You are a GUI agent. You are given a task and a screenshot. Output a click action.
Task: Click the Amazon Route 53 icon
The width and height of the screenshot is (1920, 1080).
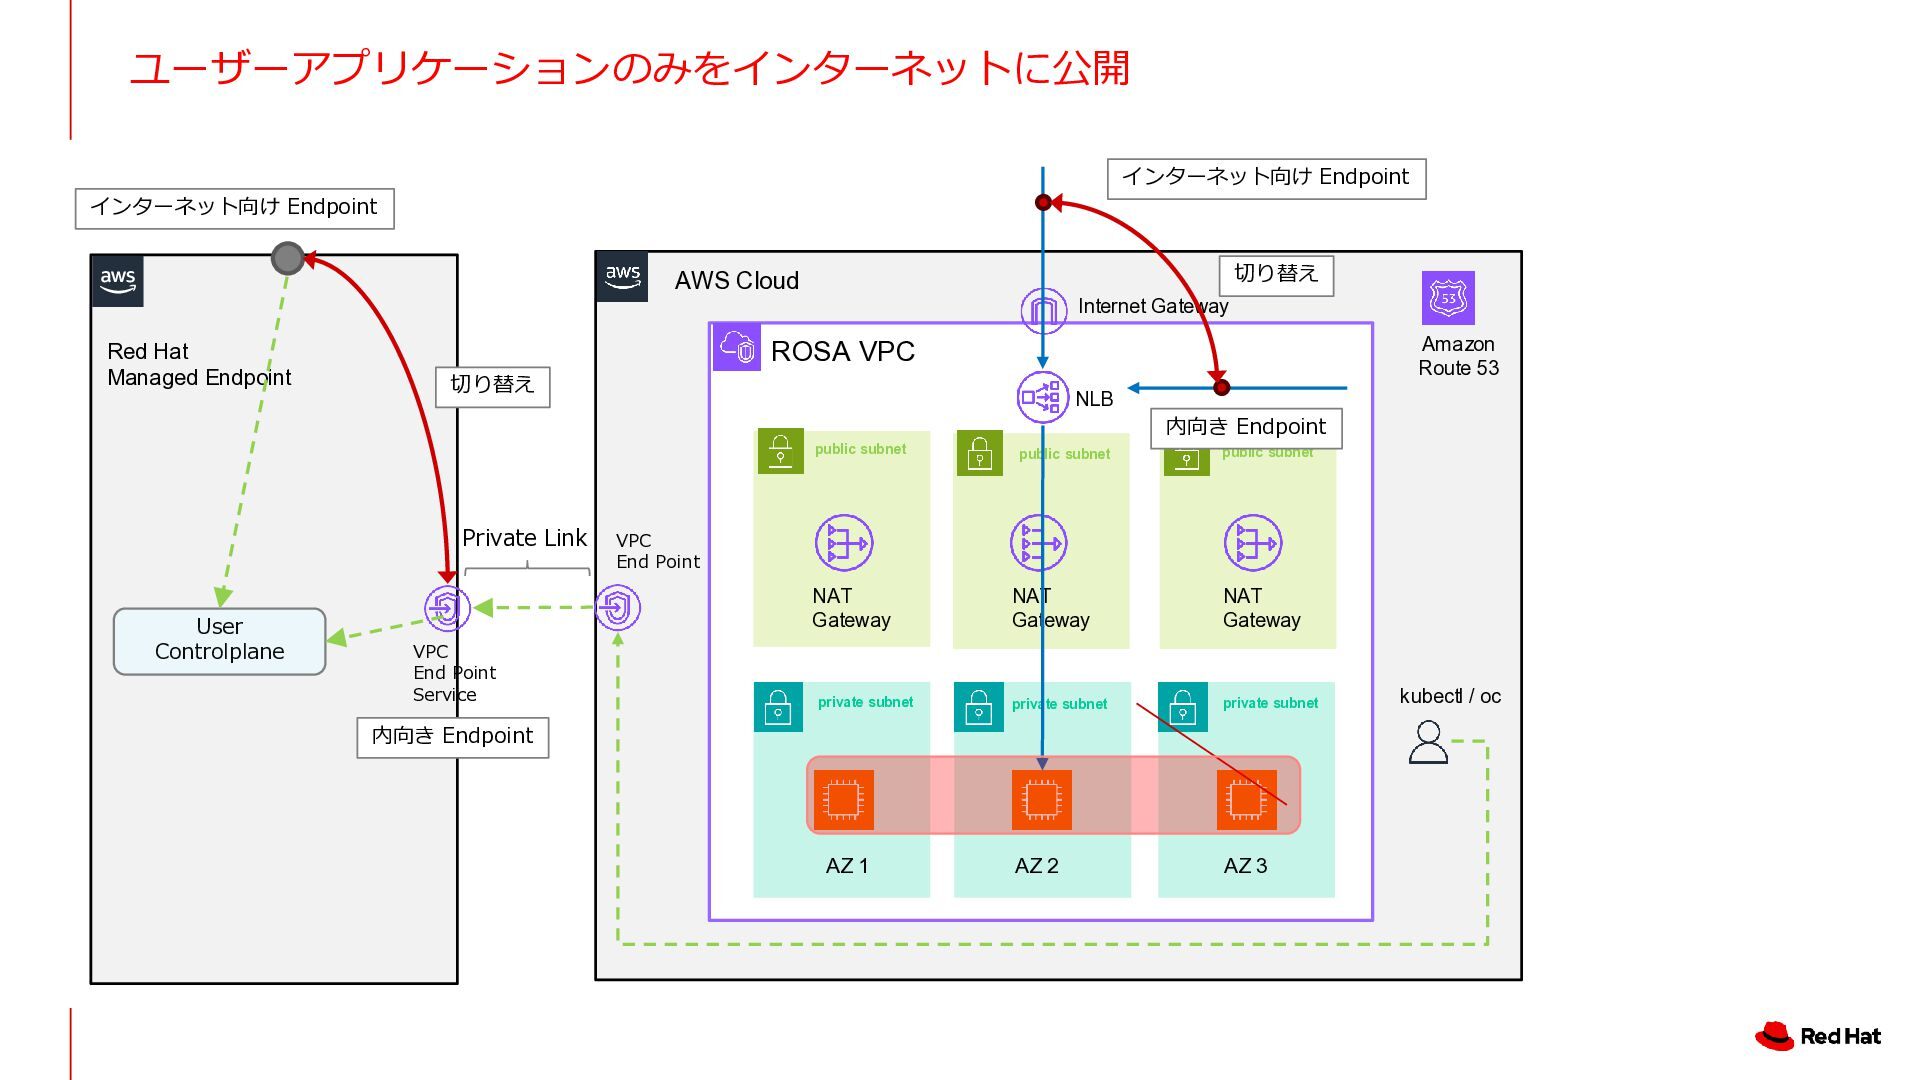coord(1448,298)
